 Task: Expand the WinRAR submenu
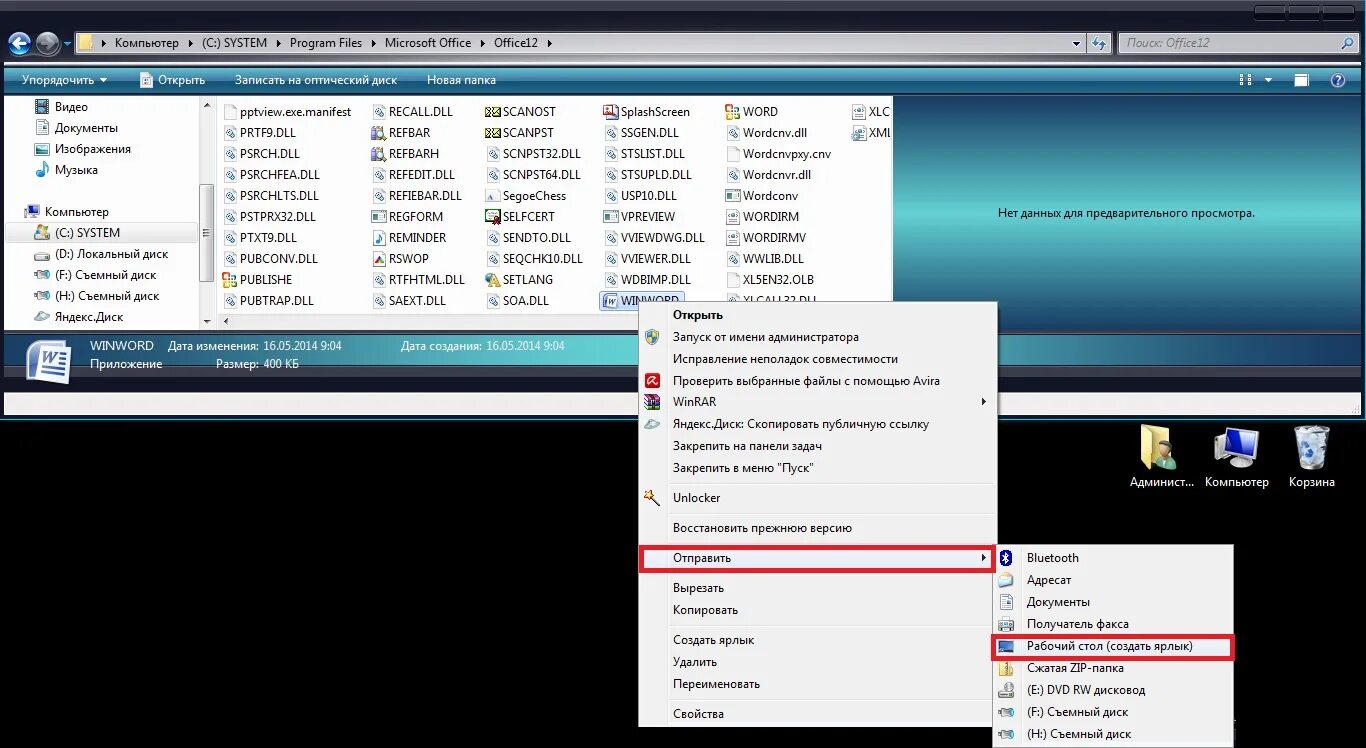coord(818,402)
